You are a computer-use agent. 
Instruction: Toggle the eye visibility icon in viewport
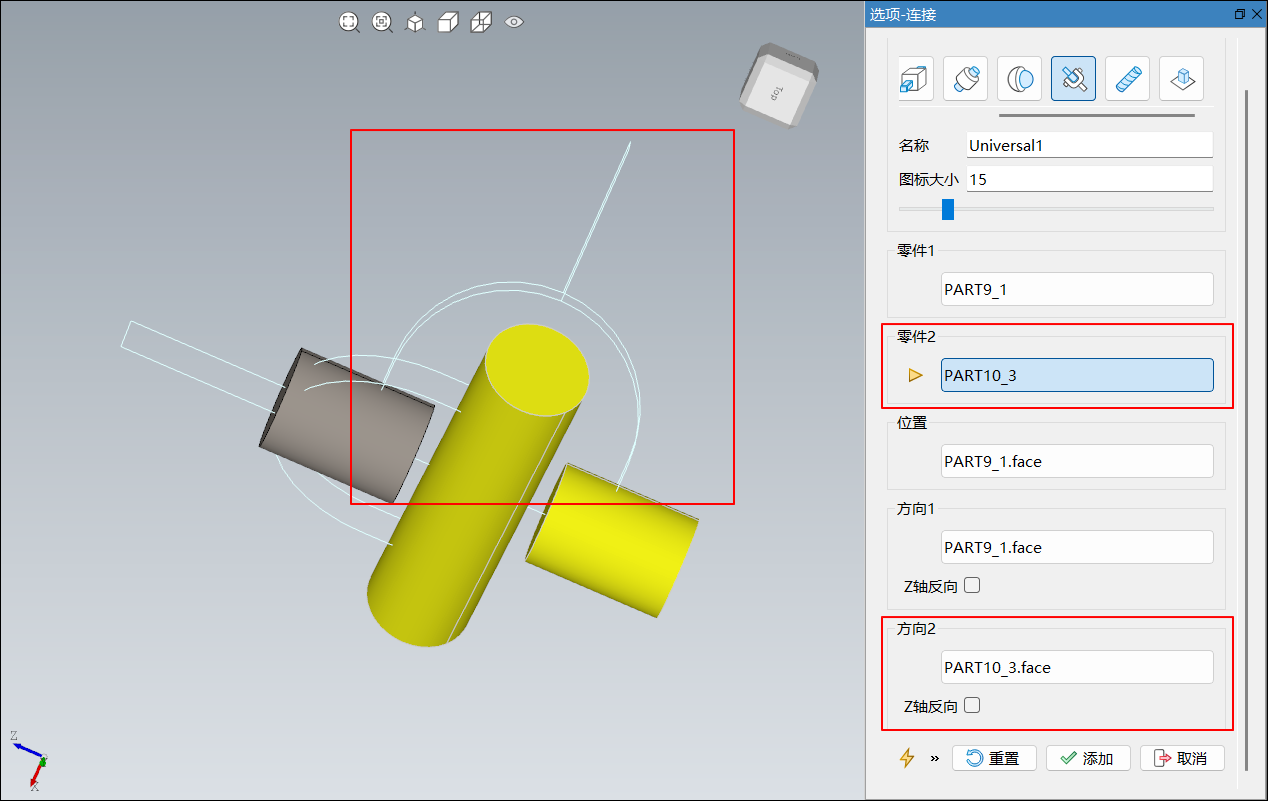514,21
